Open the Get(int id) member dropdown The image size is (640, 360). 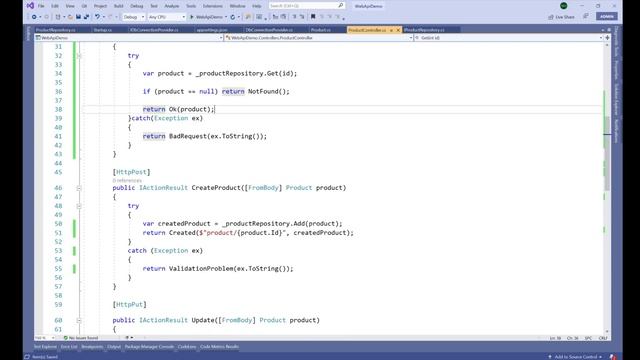point(509,38)
